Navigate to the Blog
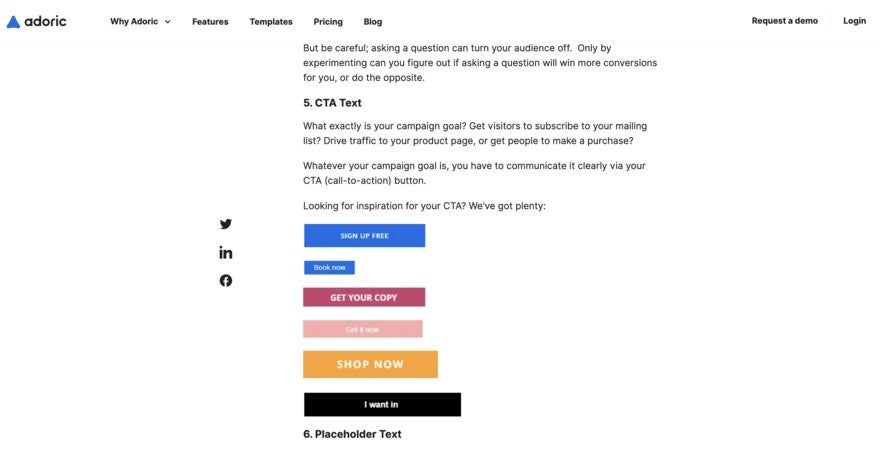 pos(373,21)
